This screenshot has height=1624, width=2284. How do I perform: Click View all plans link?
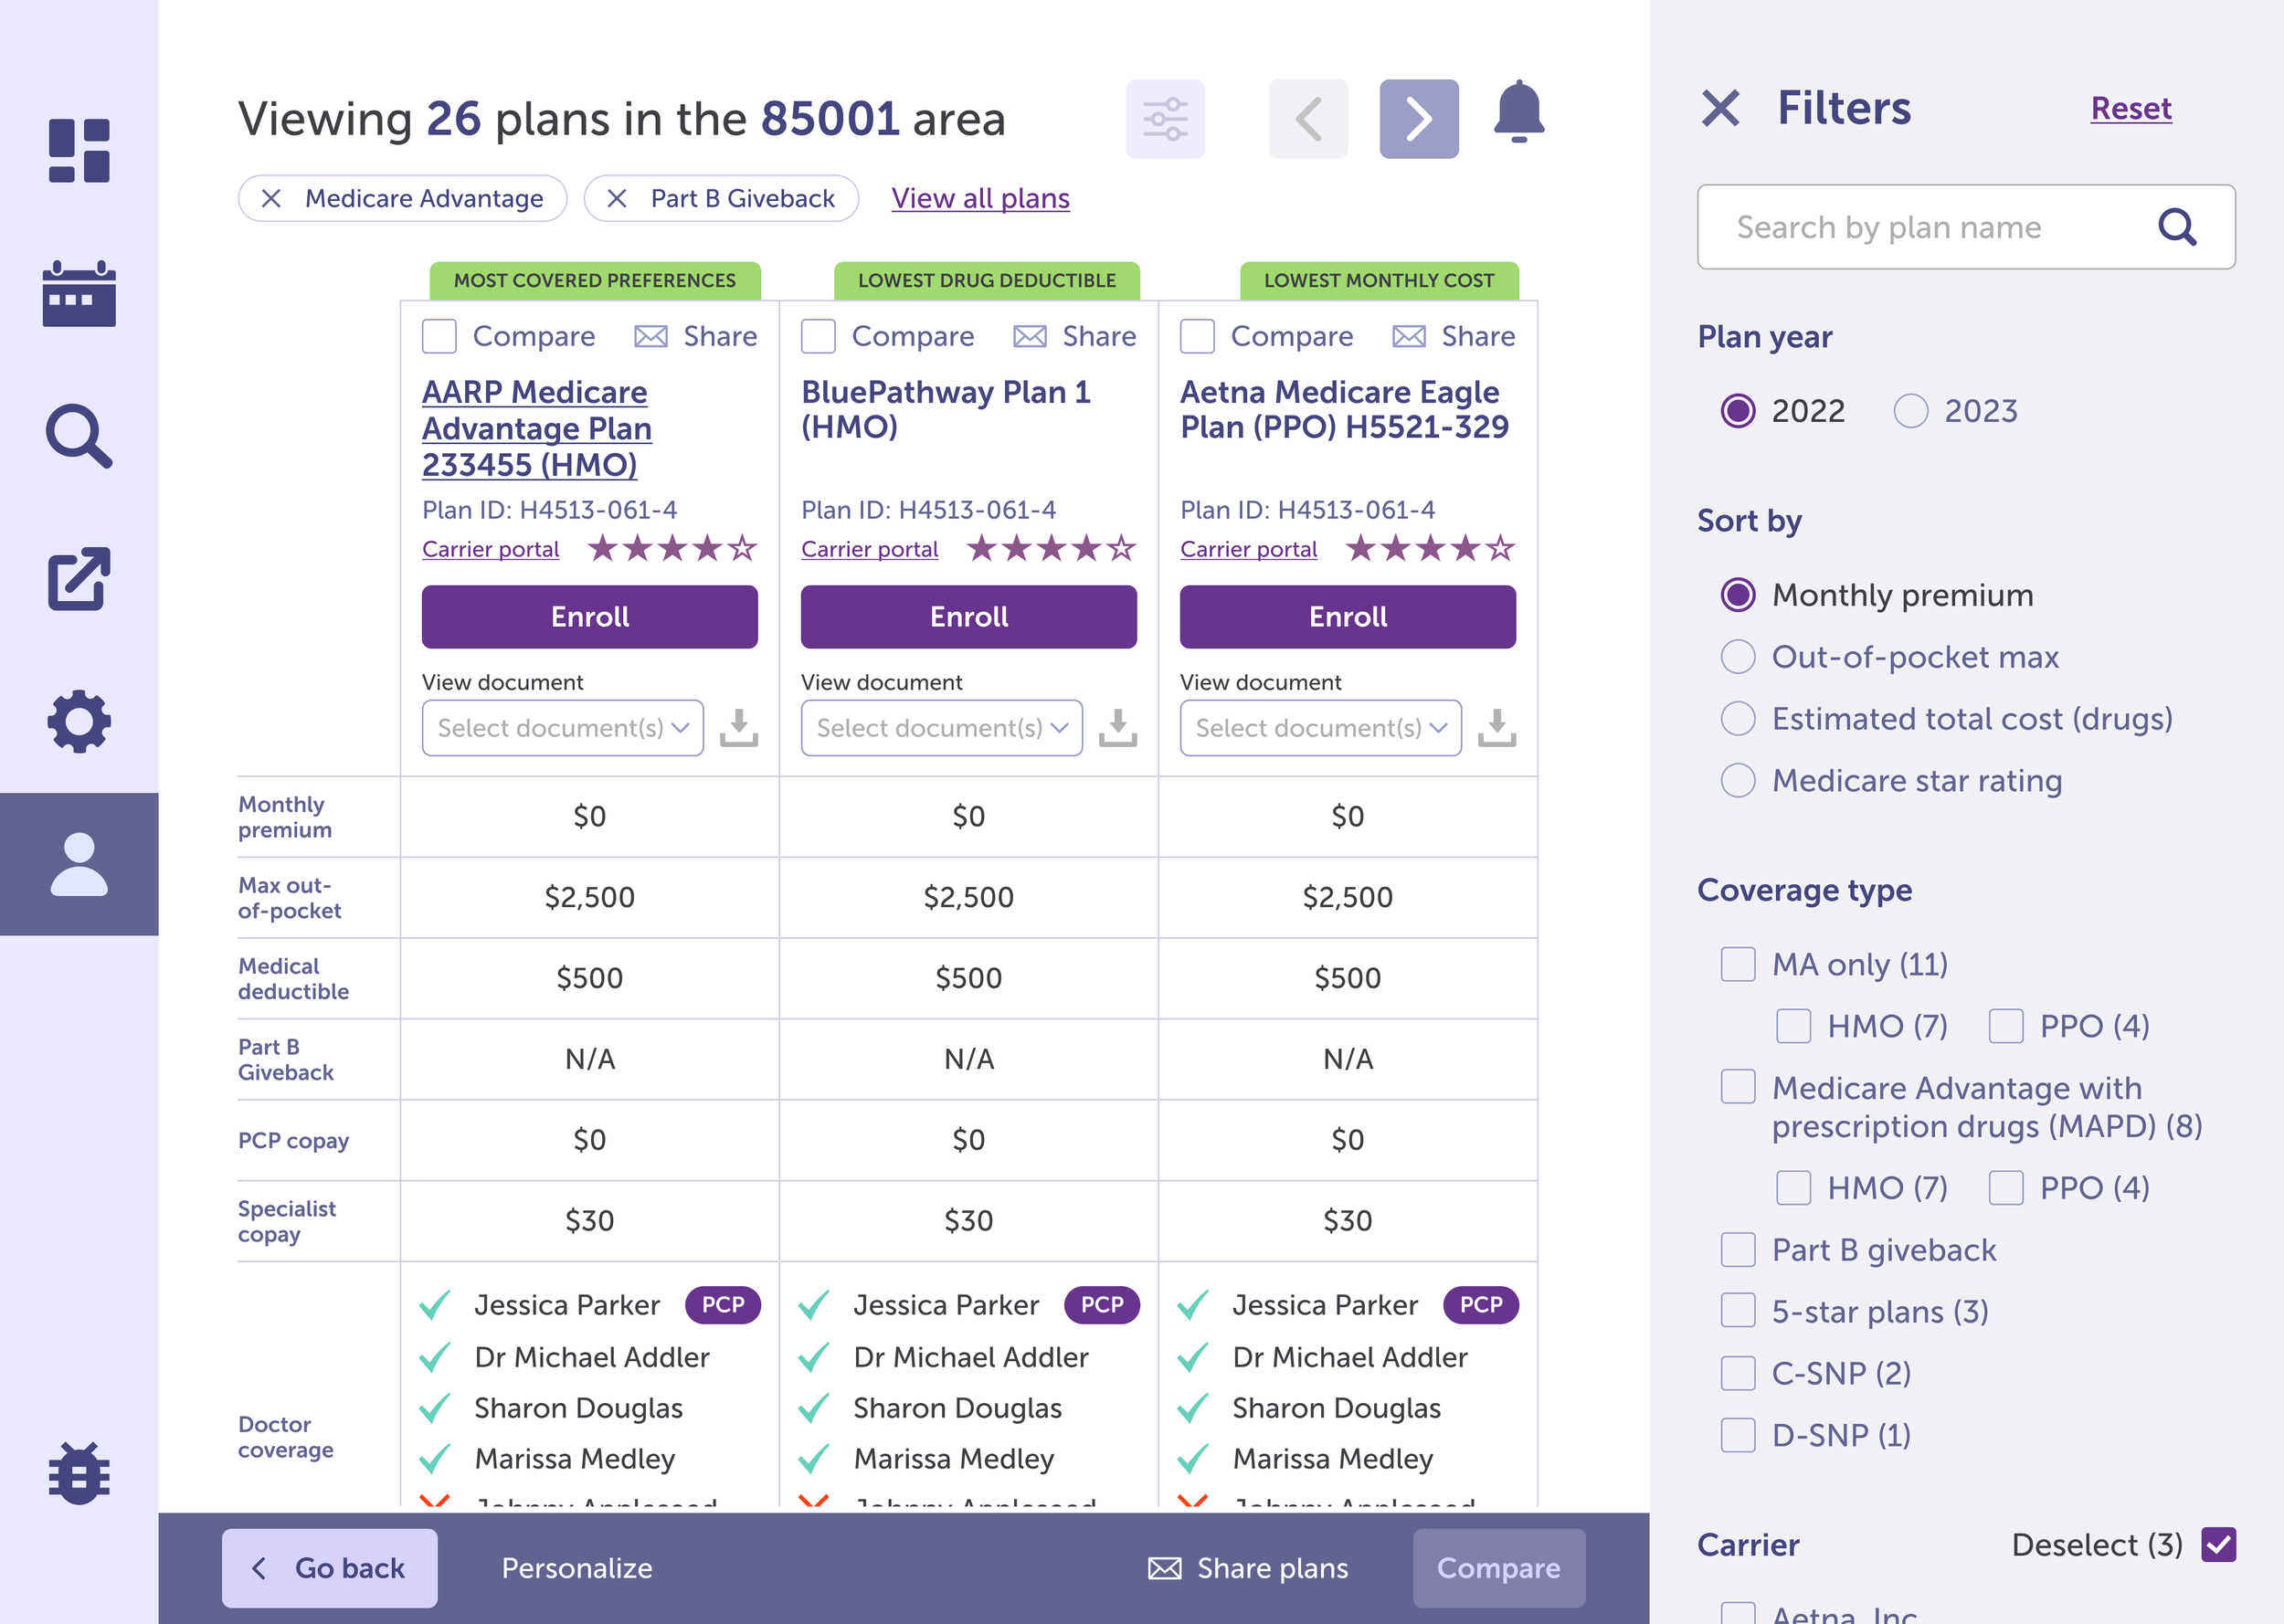click(x=980, y=199)
